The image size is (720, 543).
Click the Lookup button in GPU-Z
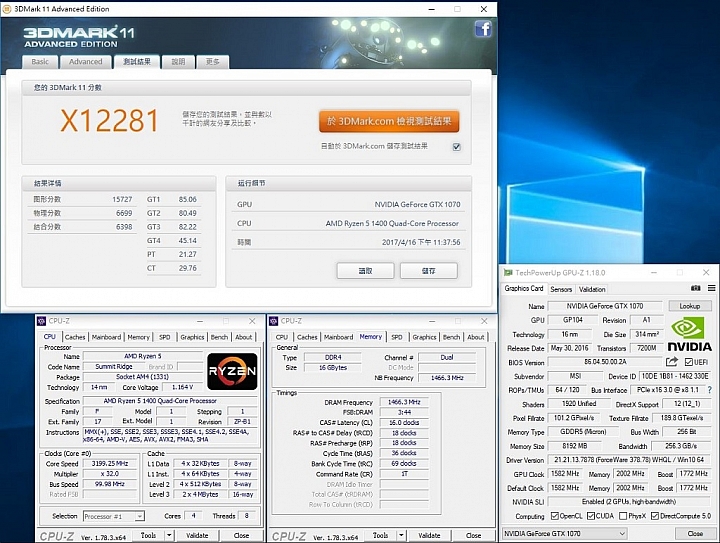click(689, 306)
